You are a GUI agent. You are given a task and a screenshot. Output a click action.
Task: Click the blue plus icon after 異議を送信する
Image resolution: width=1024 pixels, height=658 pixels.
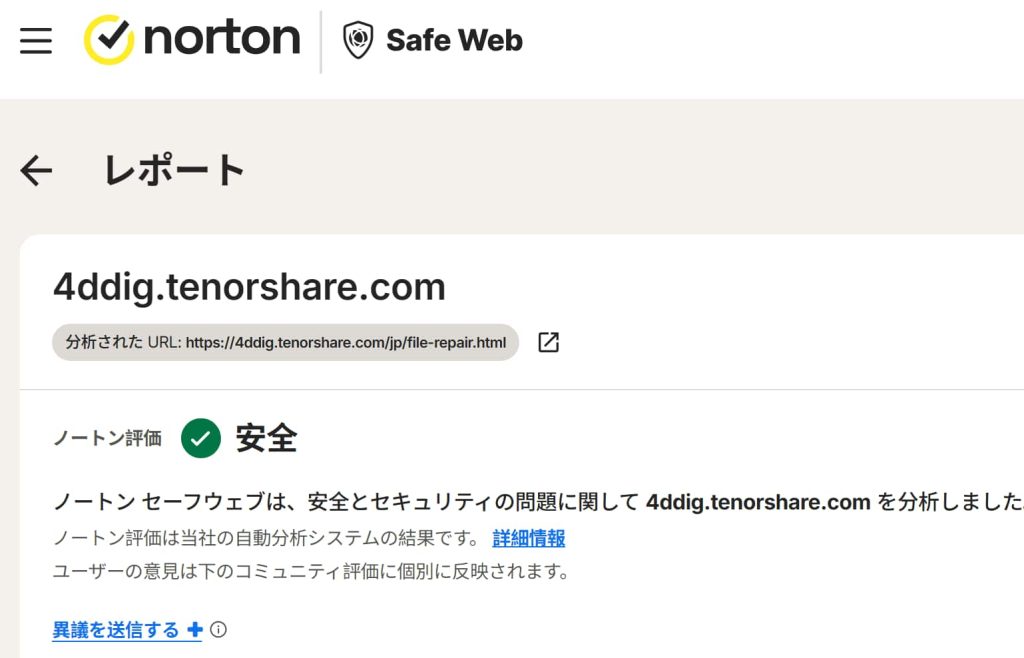point(194,629)
